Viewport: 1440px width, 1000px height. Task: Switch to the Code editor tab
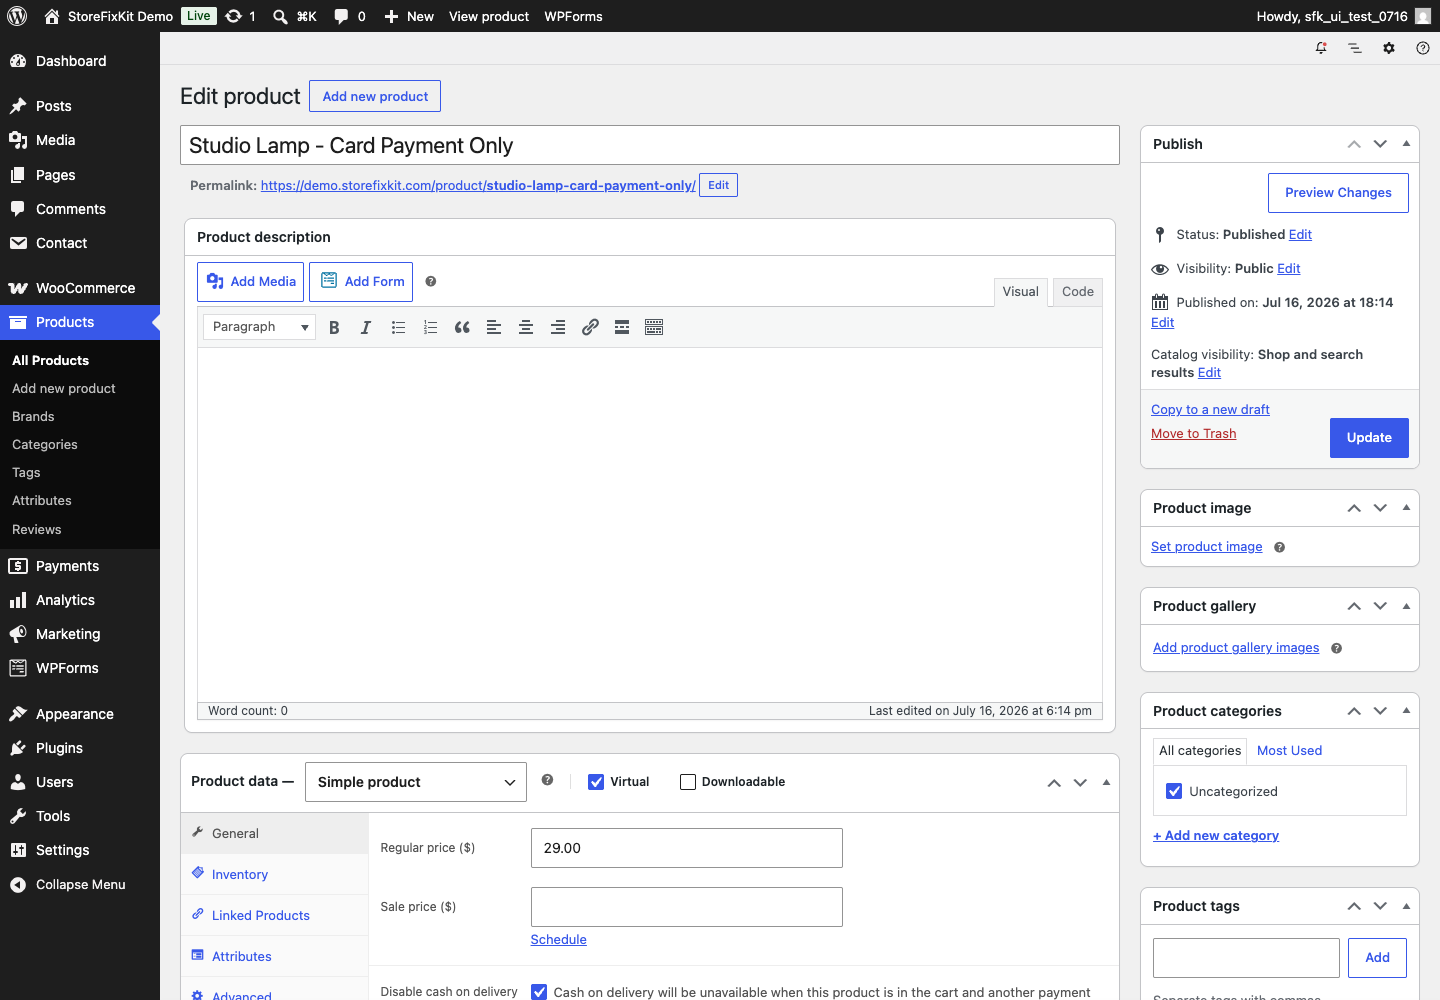1078,292
